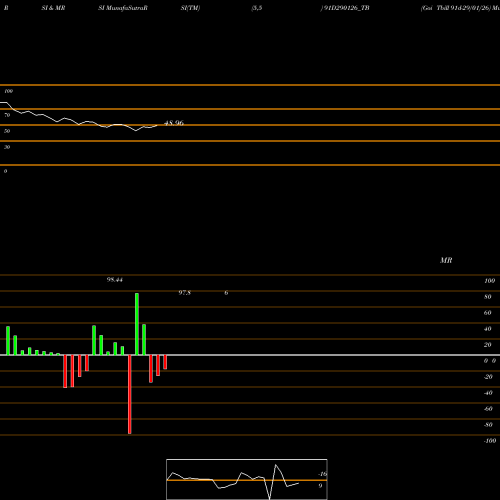500x500 pixels.
Task: Click the -16 value in the mini chart
Action: click(323, 474)
